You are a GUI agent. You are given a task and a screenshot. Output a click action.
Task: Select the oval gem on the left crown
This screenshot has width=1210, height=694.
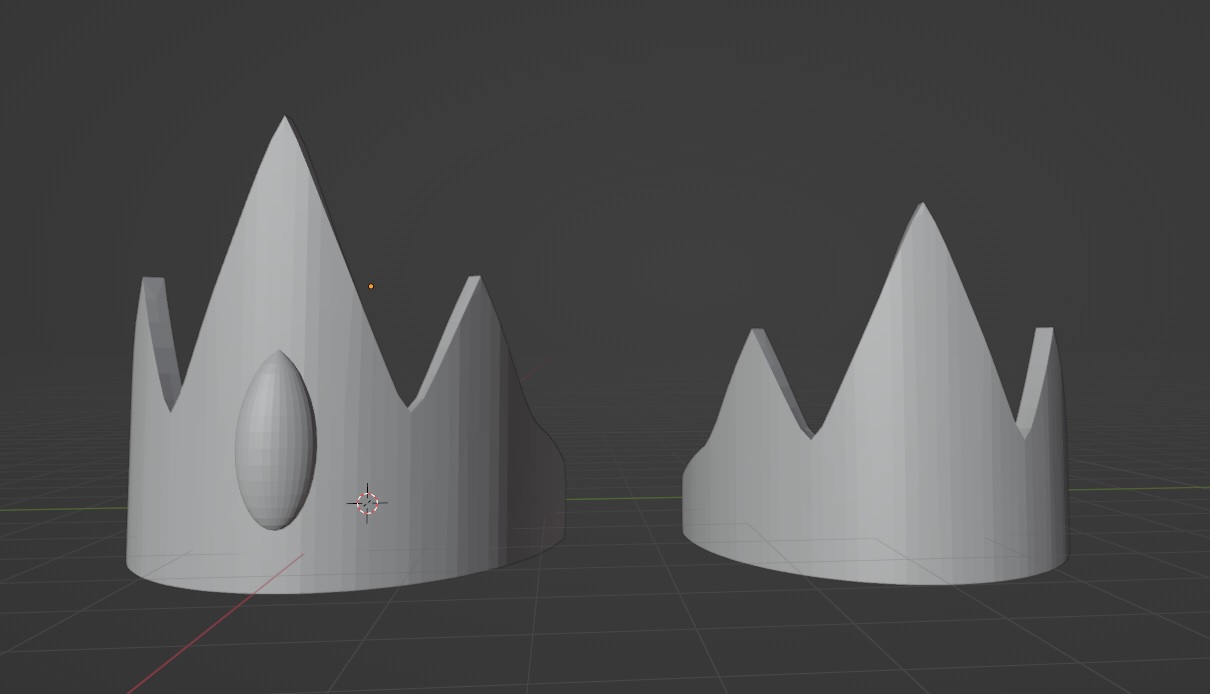(x=275, y=440)
